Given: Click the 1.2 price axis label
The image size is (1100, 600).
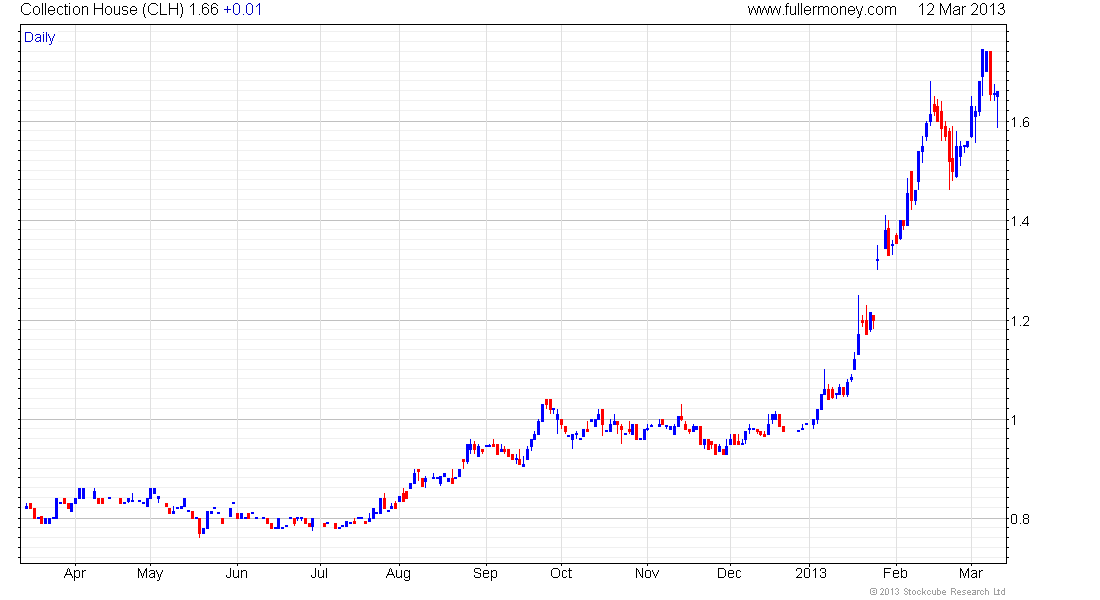Looking at the screenshot, I should pyautogui.click(x=1020, y=321).
